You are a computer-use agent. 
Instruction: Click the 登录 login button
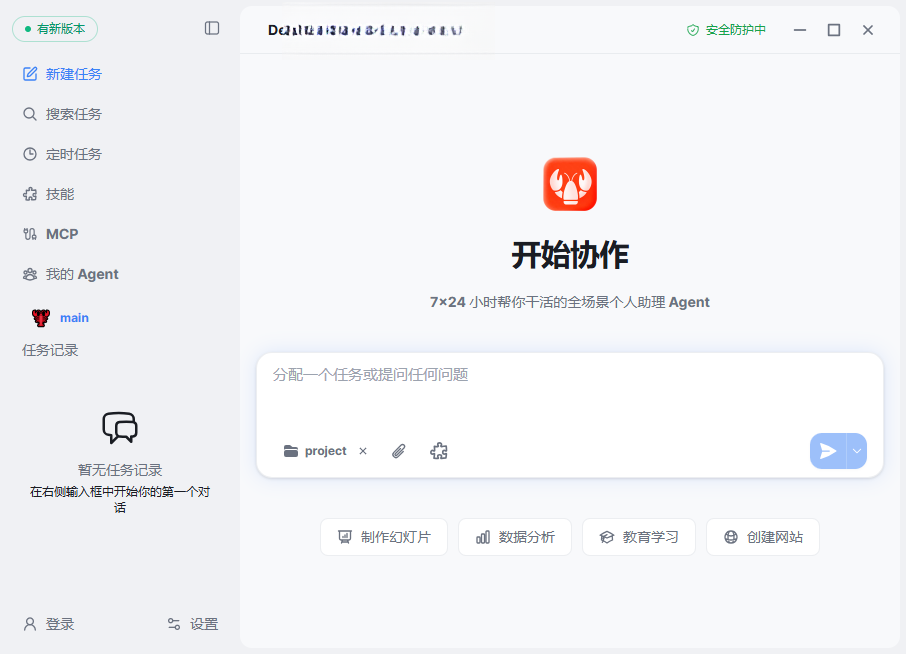tap(49, 624)
